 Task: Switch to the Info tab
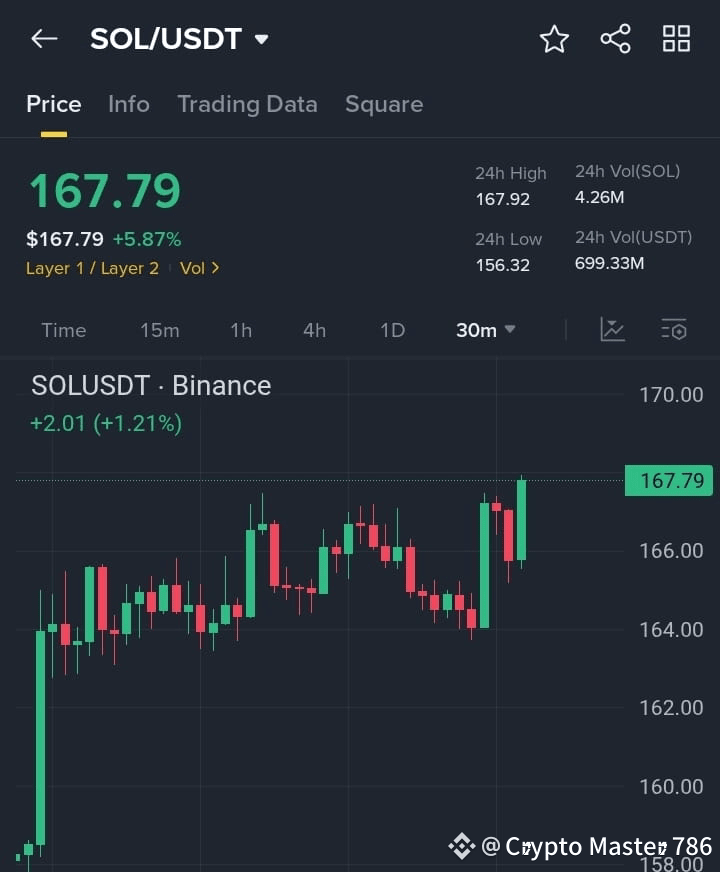tap(129, 104)
